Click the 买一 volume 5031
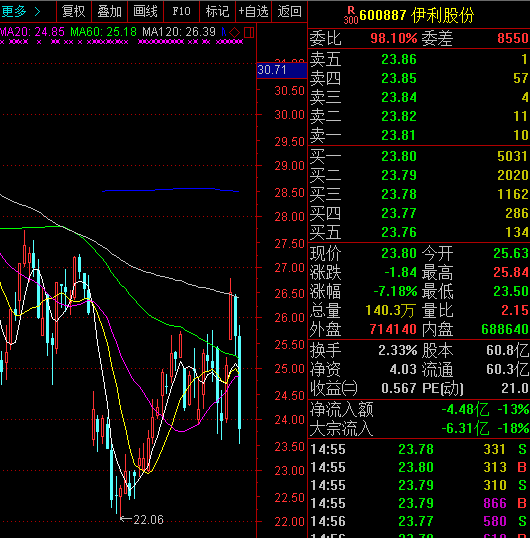 513,156
